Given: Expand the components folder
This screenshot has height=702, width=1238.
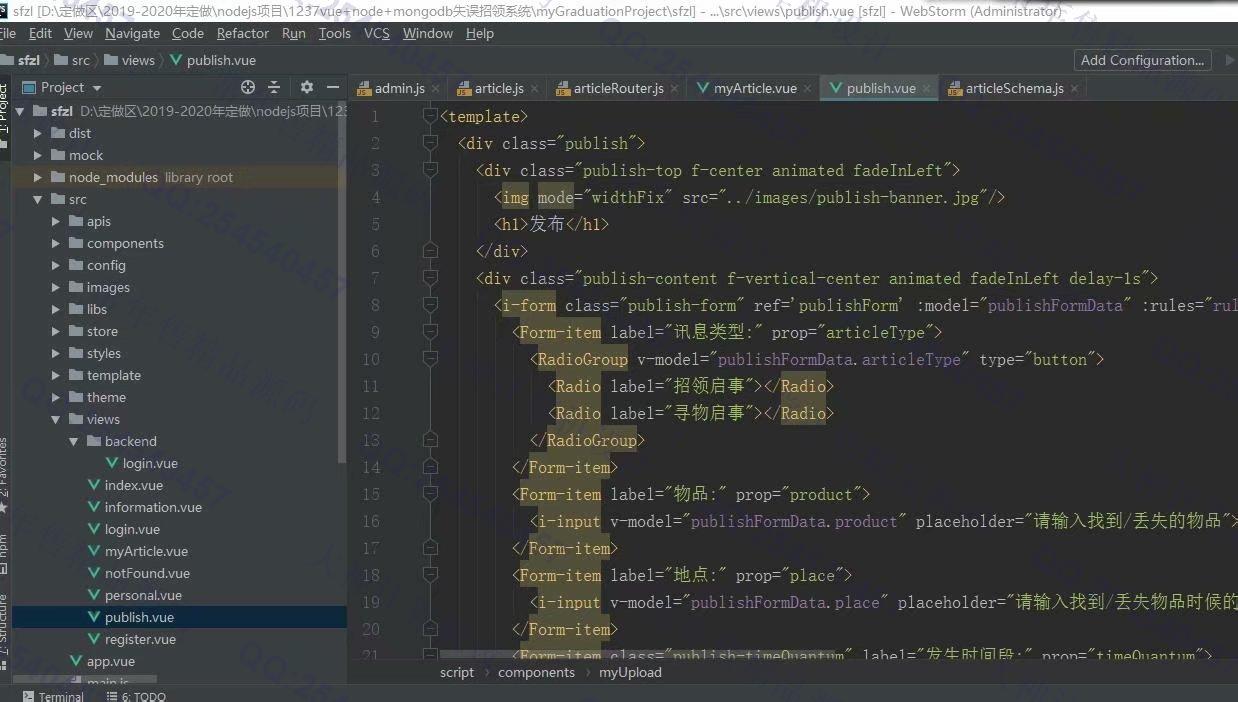Looking at the screenshot, I should [x=56, y=243].
